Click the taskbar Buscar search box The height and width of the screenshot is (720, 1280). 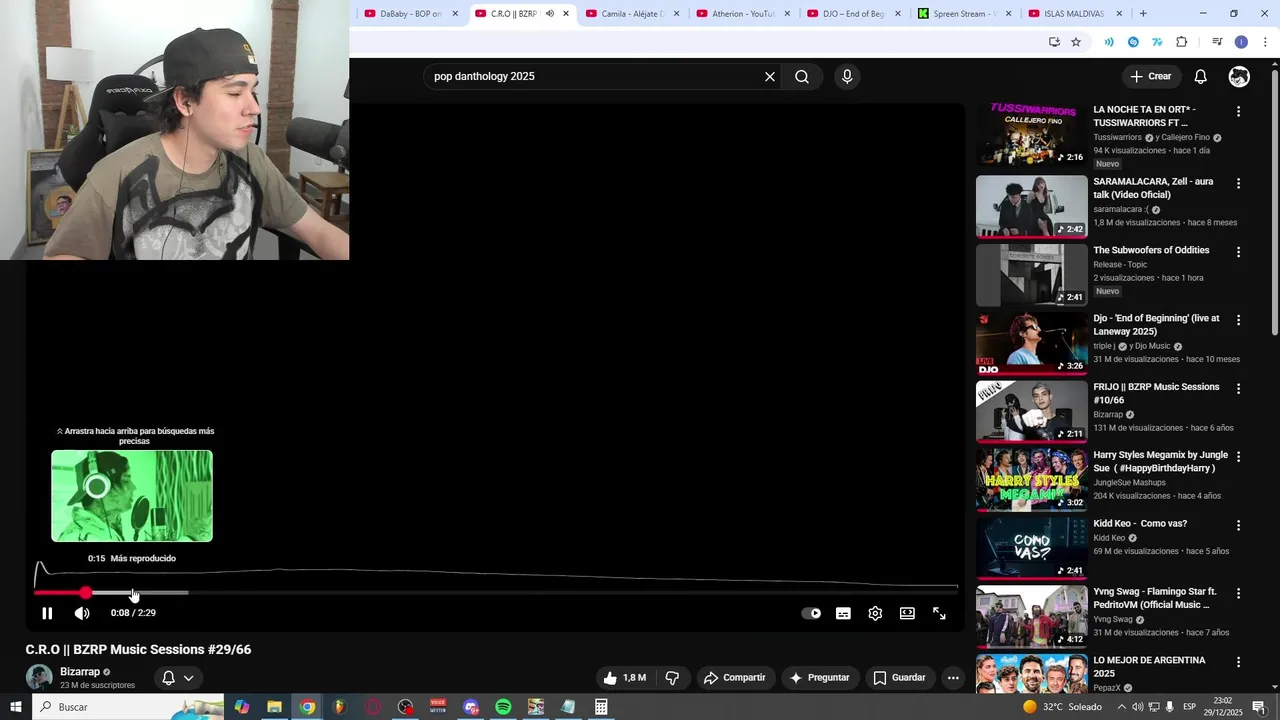128,707
